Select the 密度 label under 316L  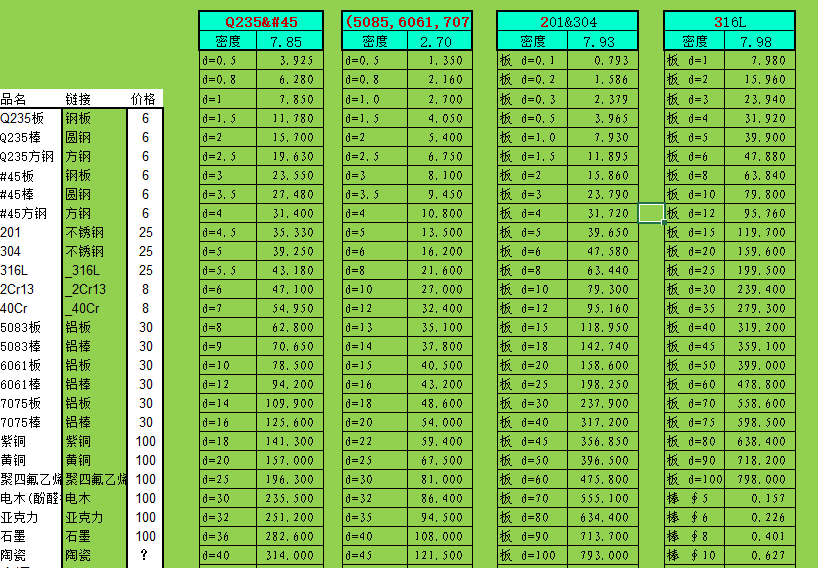point(694,41)
